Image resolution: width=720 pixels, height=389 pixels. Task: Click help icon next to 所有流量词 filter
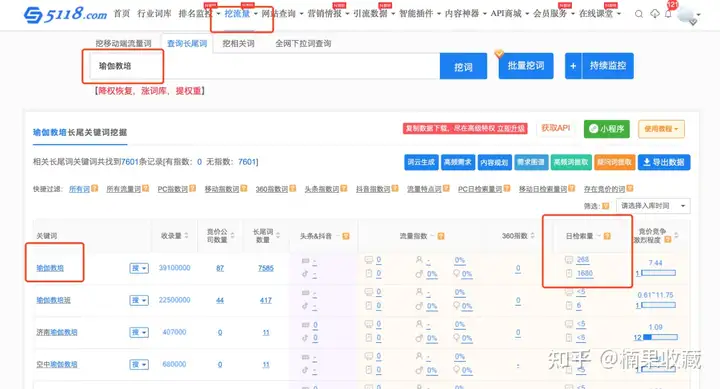point(146,188)
